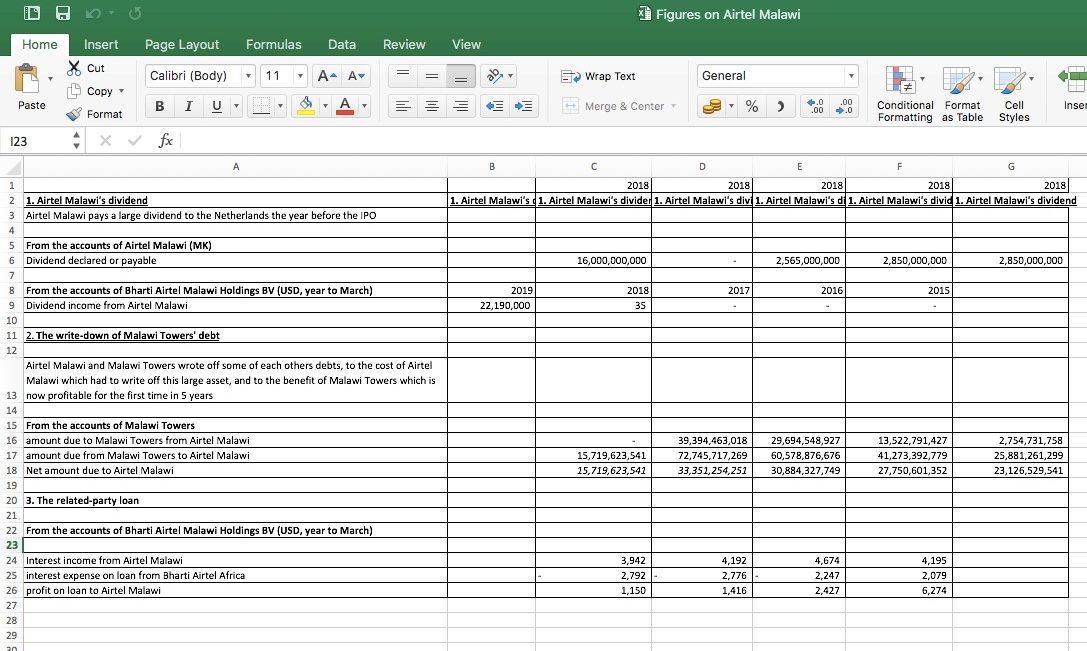This screenshot has width=1087, height=651.
Task: Click the Cut scissors icon
Action: (x=74, y=68)
